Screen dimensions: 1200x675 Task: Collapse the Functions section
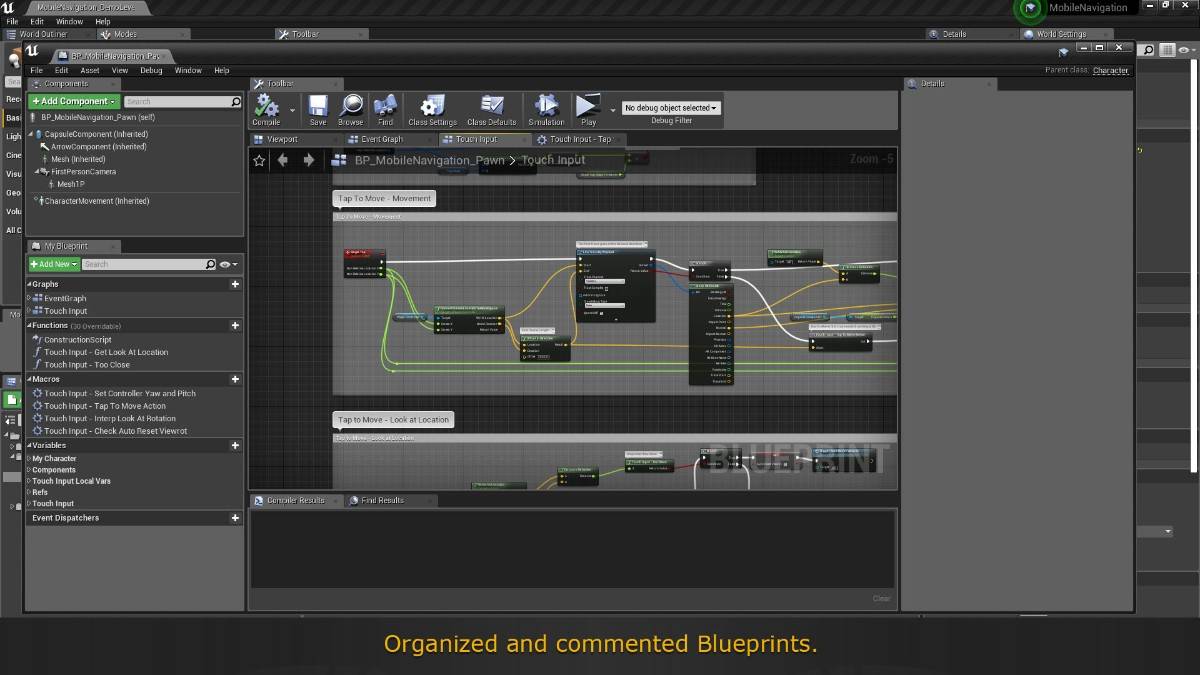point(29,326)
